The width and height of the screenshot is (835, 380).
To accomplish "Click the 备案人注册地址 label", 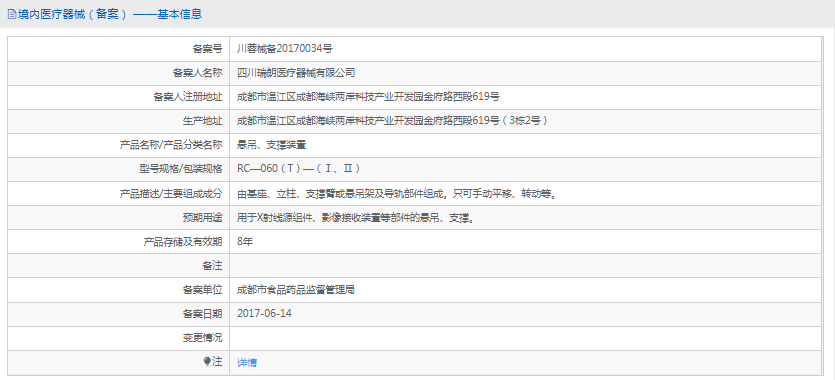I will (x=187, y=97).
